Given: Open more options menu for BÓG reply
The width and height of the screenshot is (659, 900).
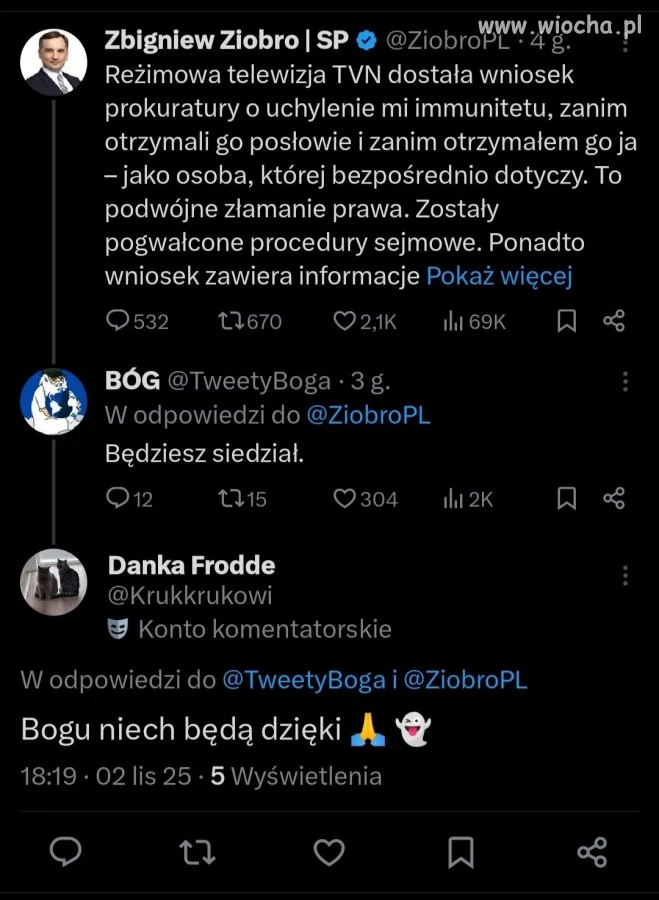Looking at the screenshot, I should pos(625,381).
